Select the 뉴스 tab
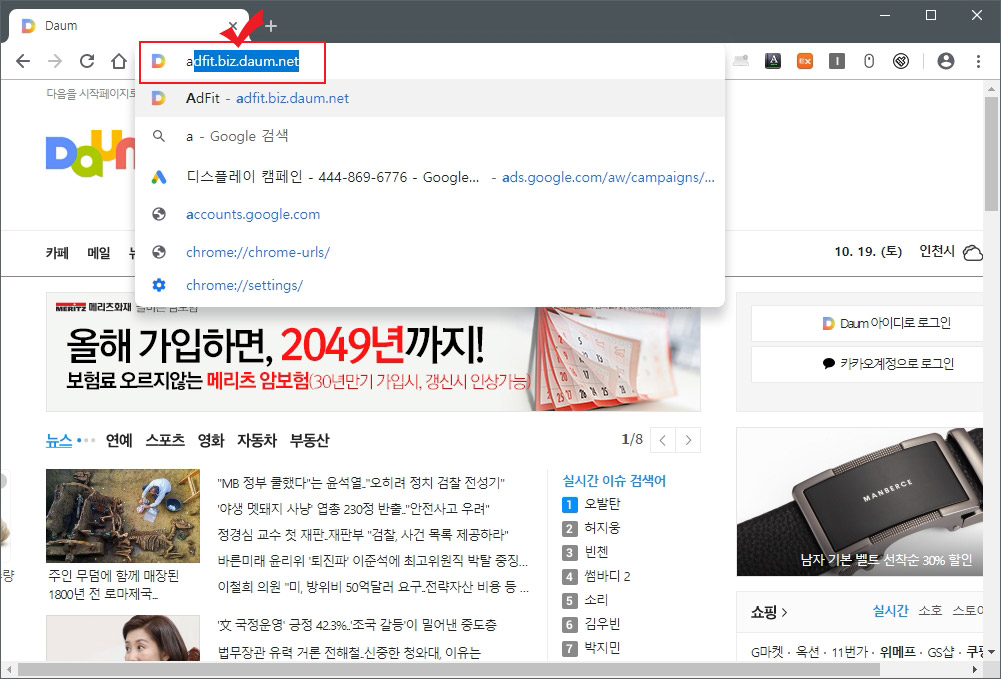Screen dimensions: 1001x679 point(59,440)
